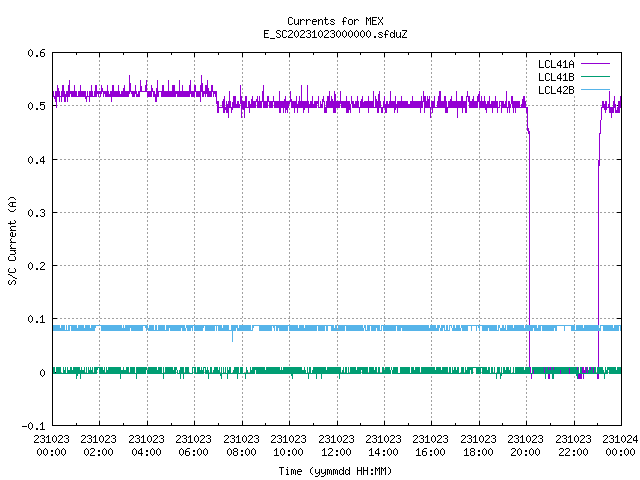Click the 231023 22:00 x-axis tick label
640x480 pixels.
(x=573, y=446)
